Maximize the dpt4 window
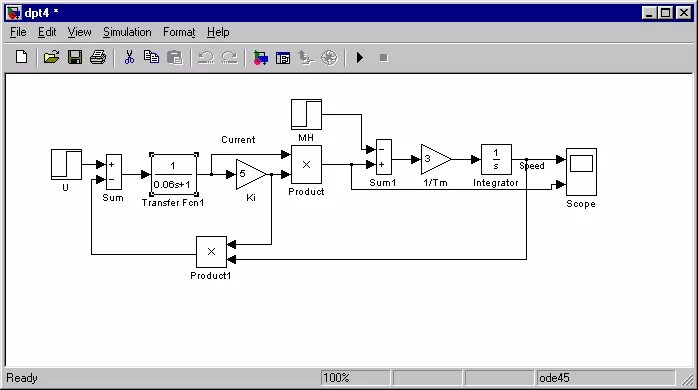This screenshot has height=390, width=698. (666, 13)
